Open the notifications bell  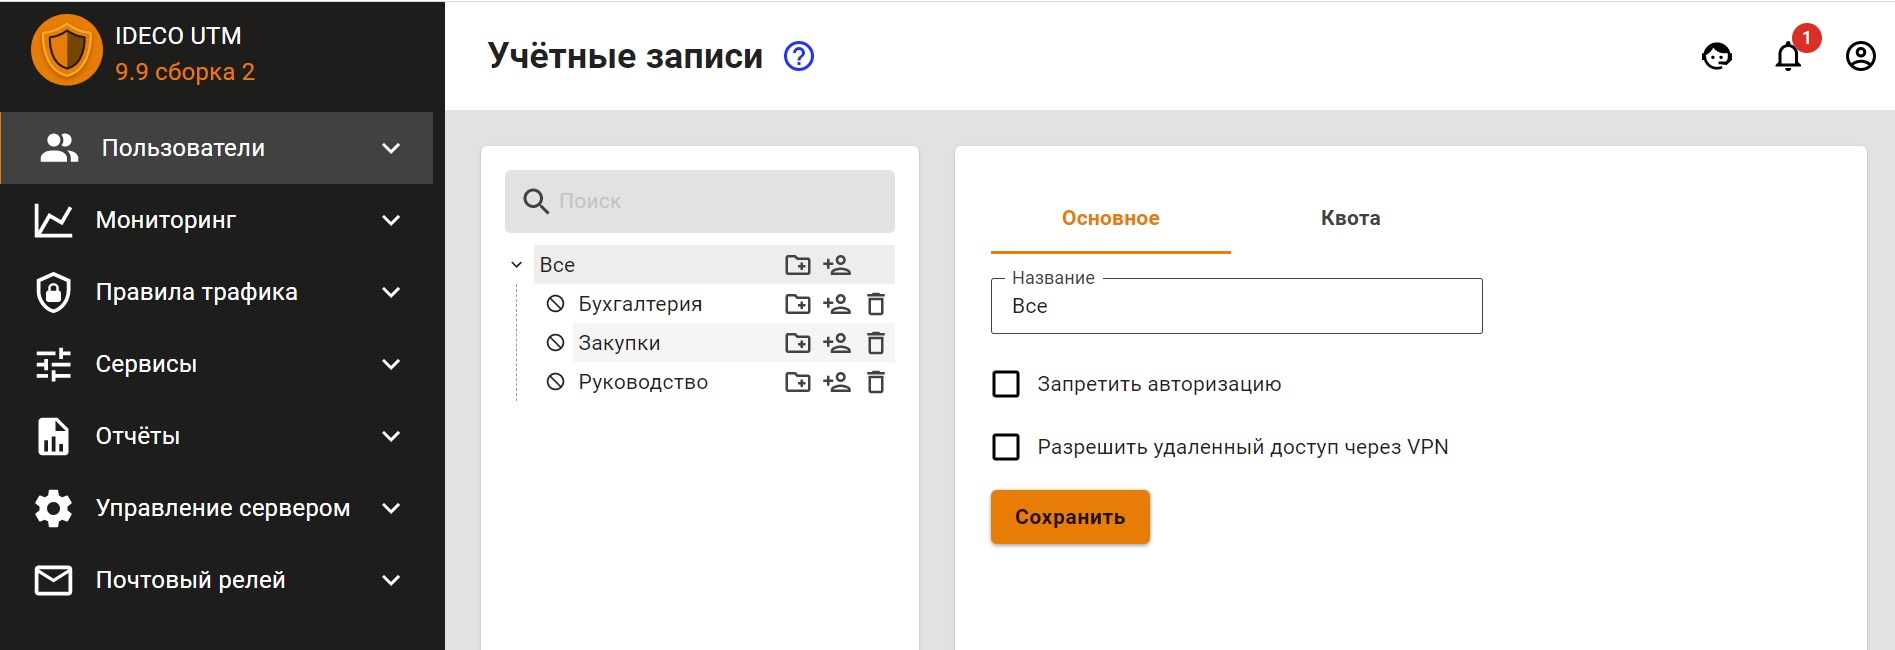[x=1788, y=56]
